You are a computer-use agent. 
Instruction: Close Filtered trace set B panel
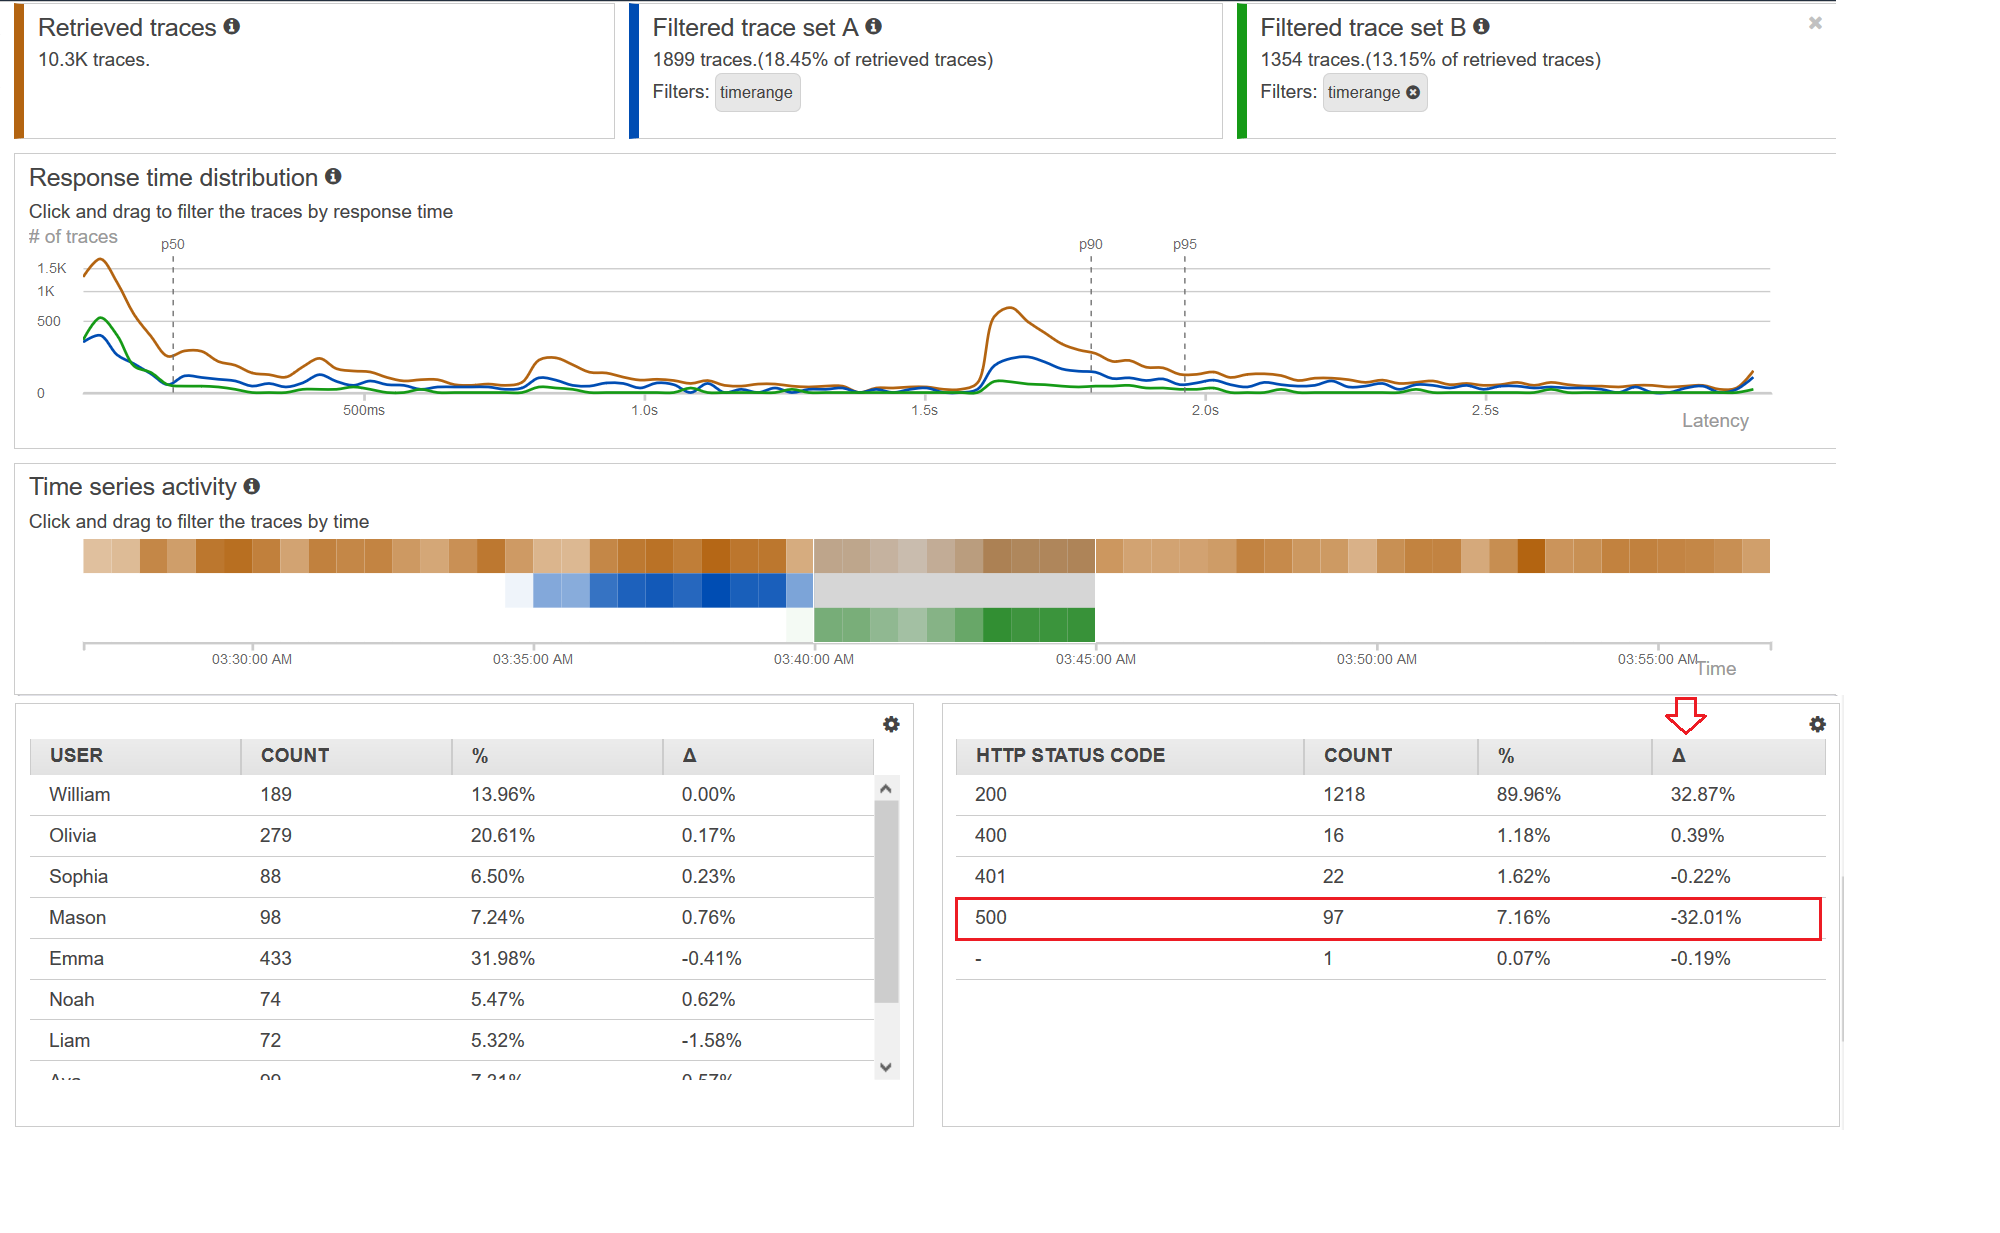(1815, 23)
